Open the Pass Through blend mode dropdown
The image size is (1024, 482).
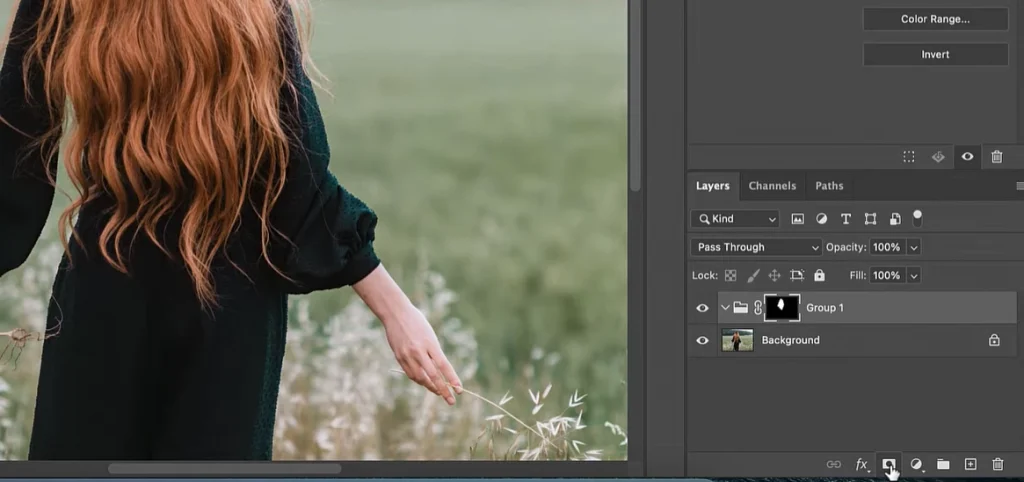coord(755,247)
